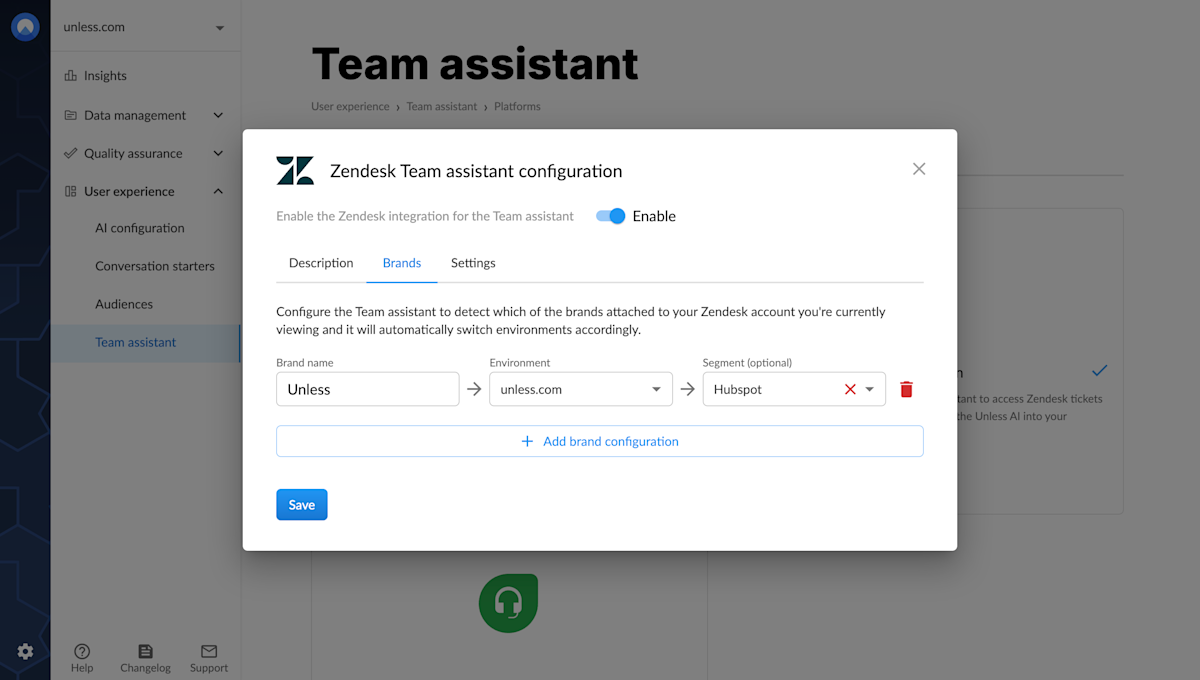Click the Insights chart icon
1200x680 pixels.
tap(70, 75)
